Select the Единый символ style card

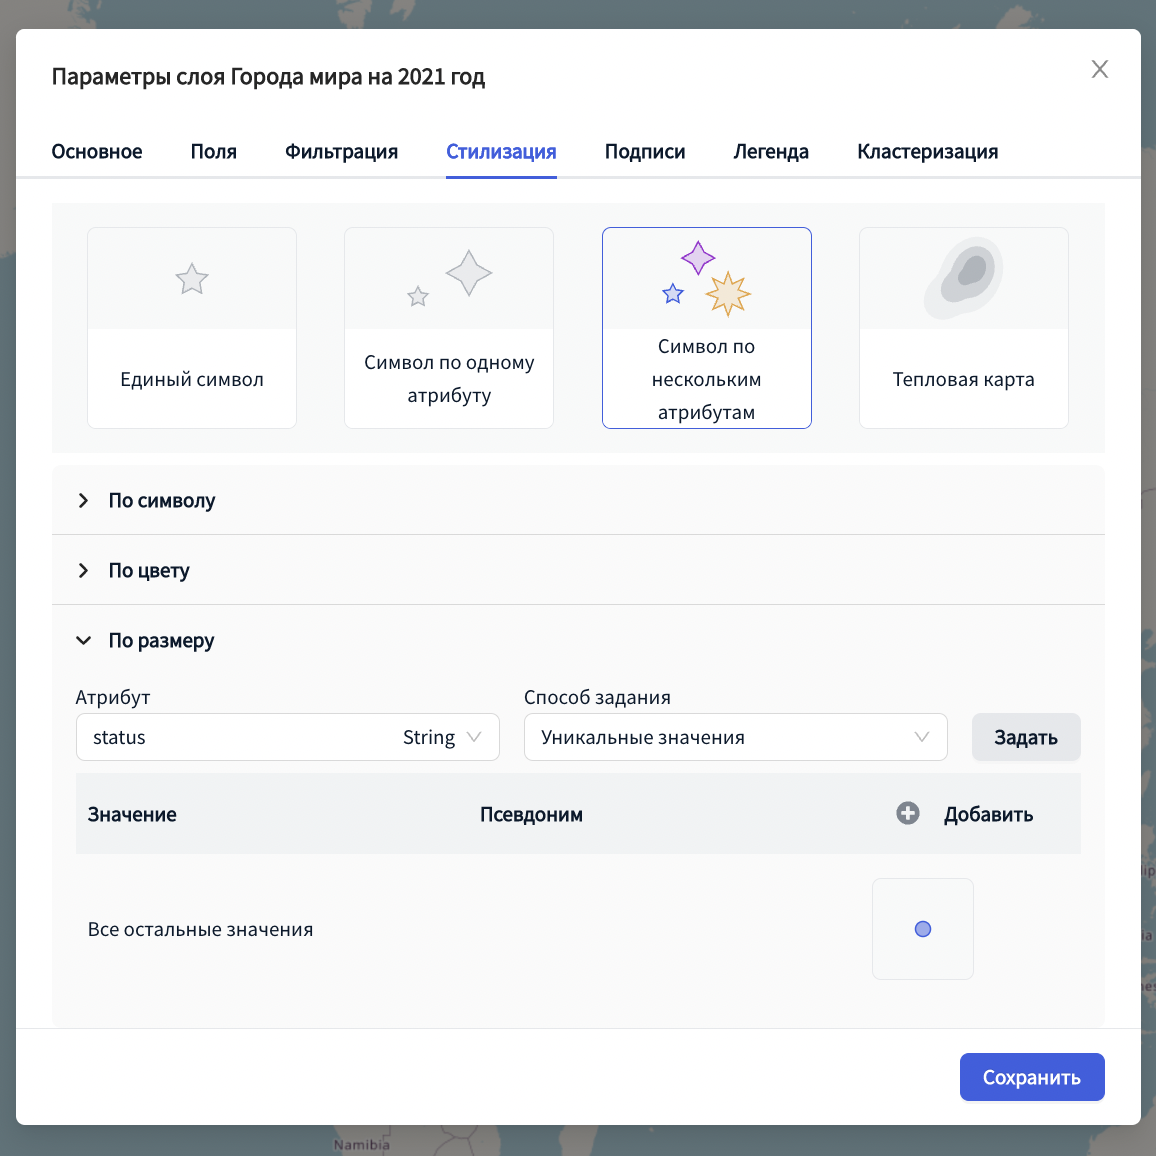click(x=192, y=328)
